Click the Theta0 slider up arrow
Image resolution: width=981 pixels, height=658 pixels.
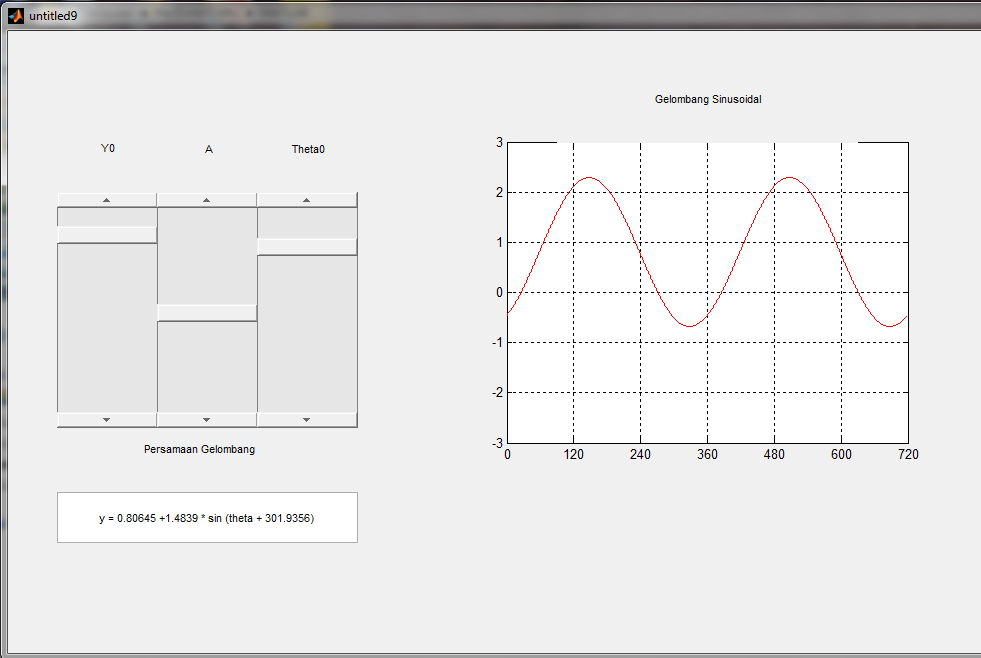click(306, 199)
